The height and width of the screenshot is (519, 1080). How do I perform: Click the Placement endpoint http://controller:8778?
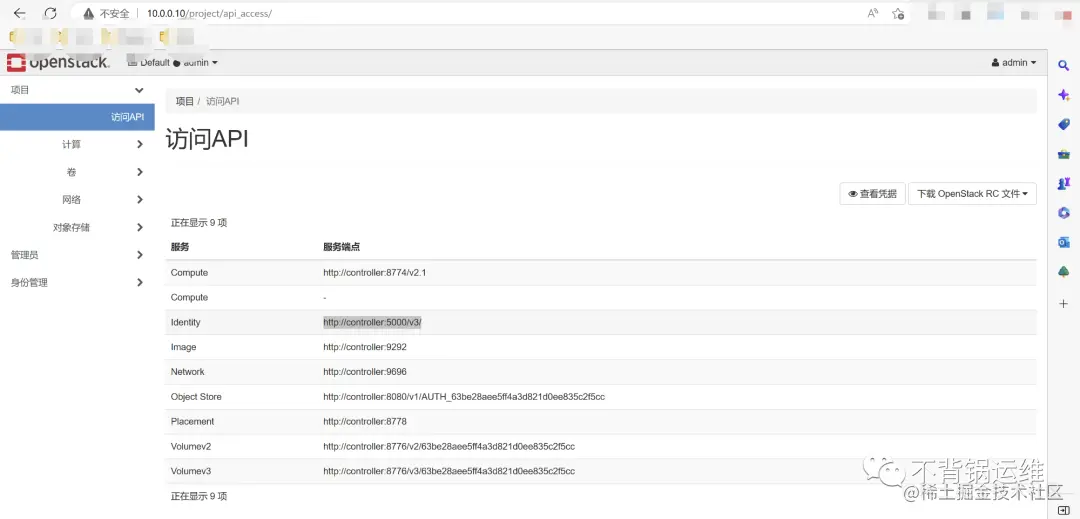[365, 421]
